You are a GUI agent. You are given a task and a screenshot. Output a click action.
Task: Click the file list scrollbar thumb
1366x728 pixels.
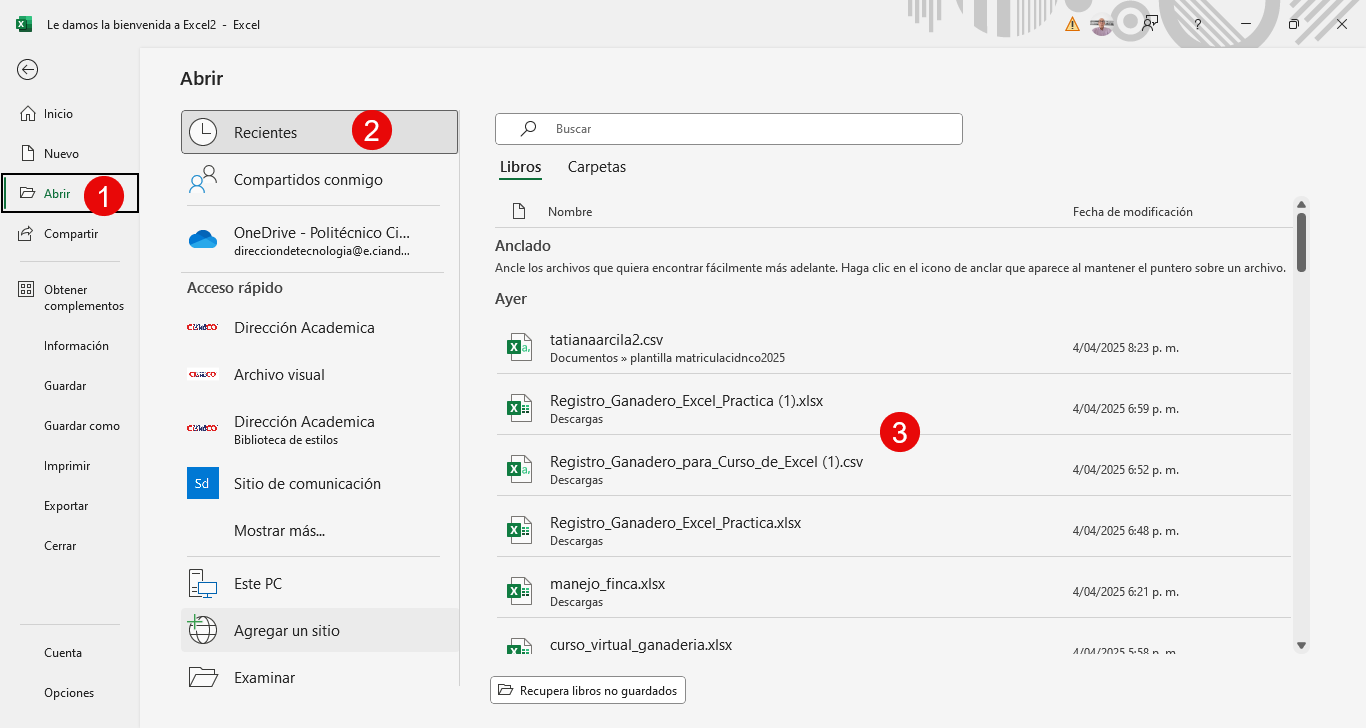click(x=1301, y=241)
